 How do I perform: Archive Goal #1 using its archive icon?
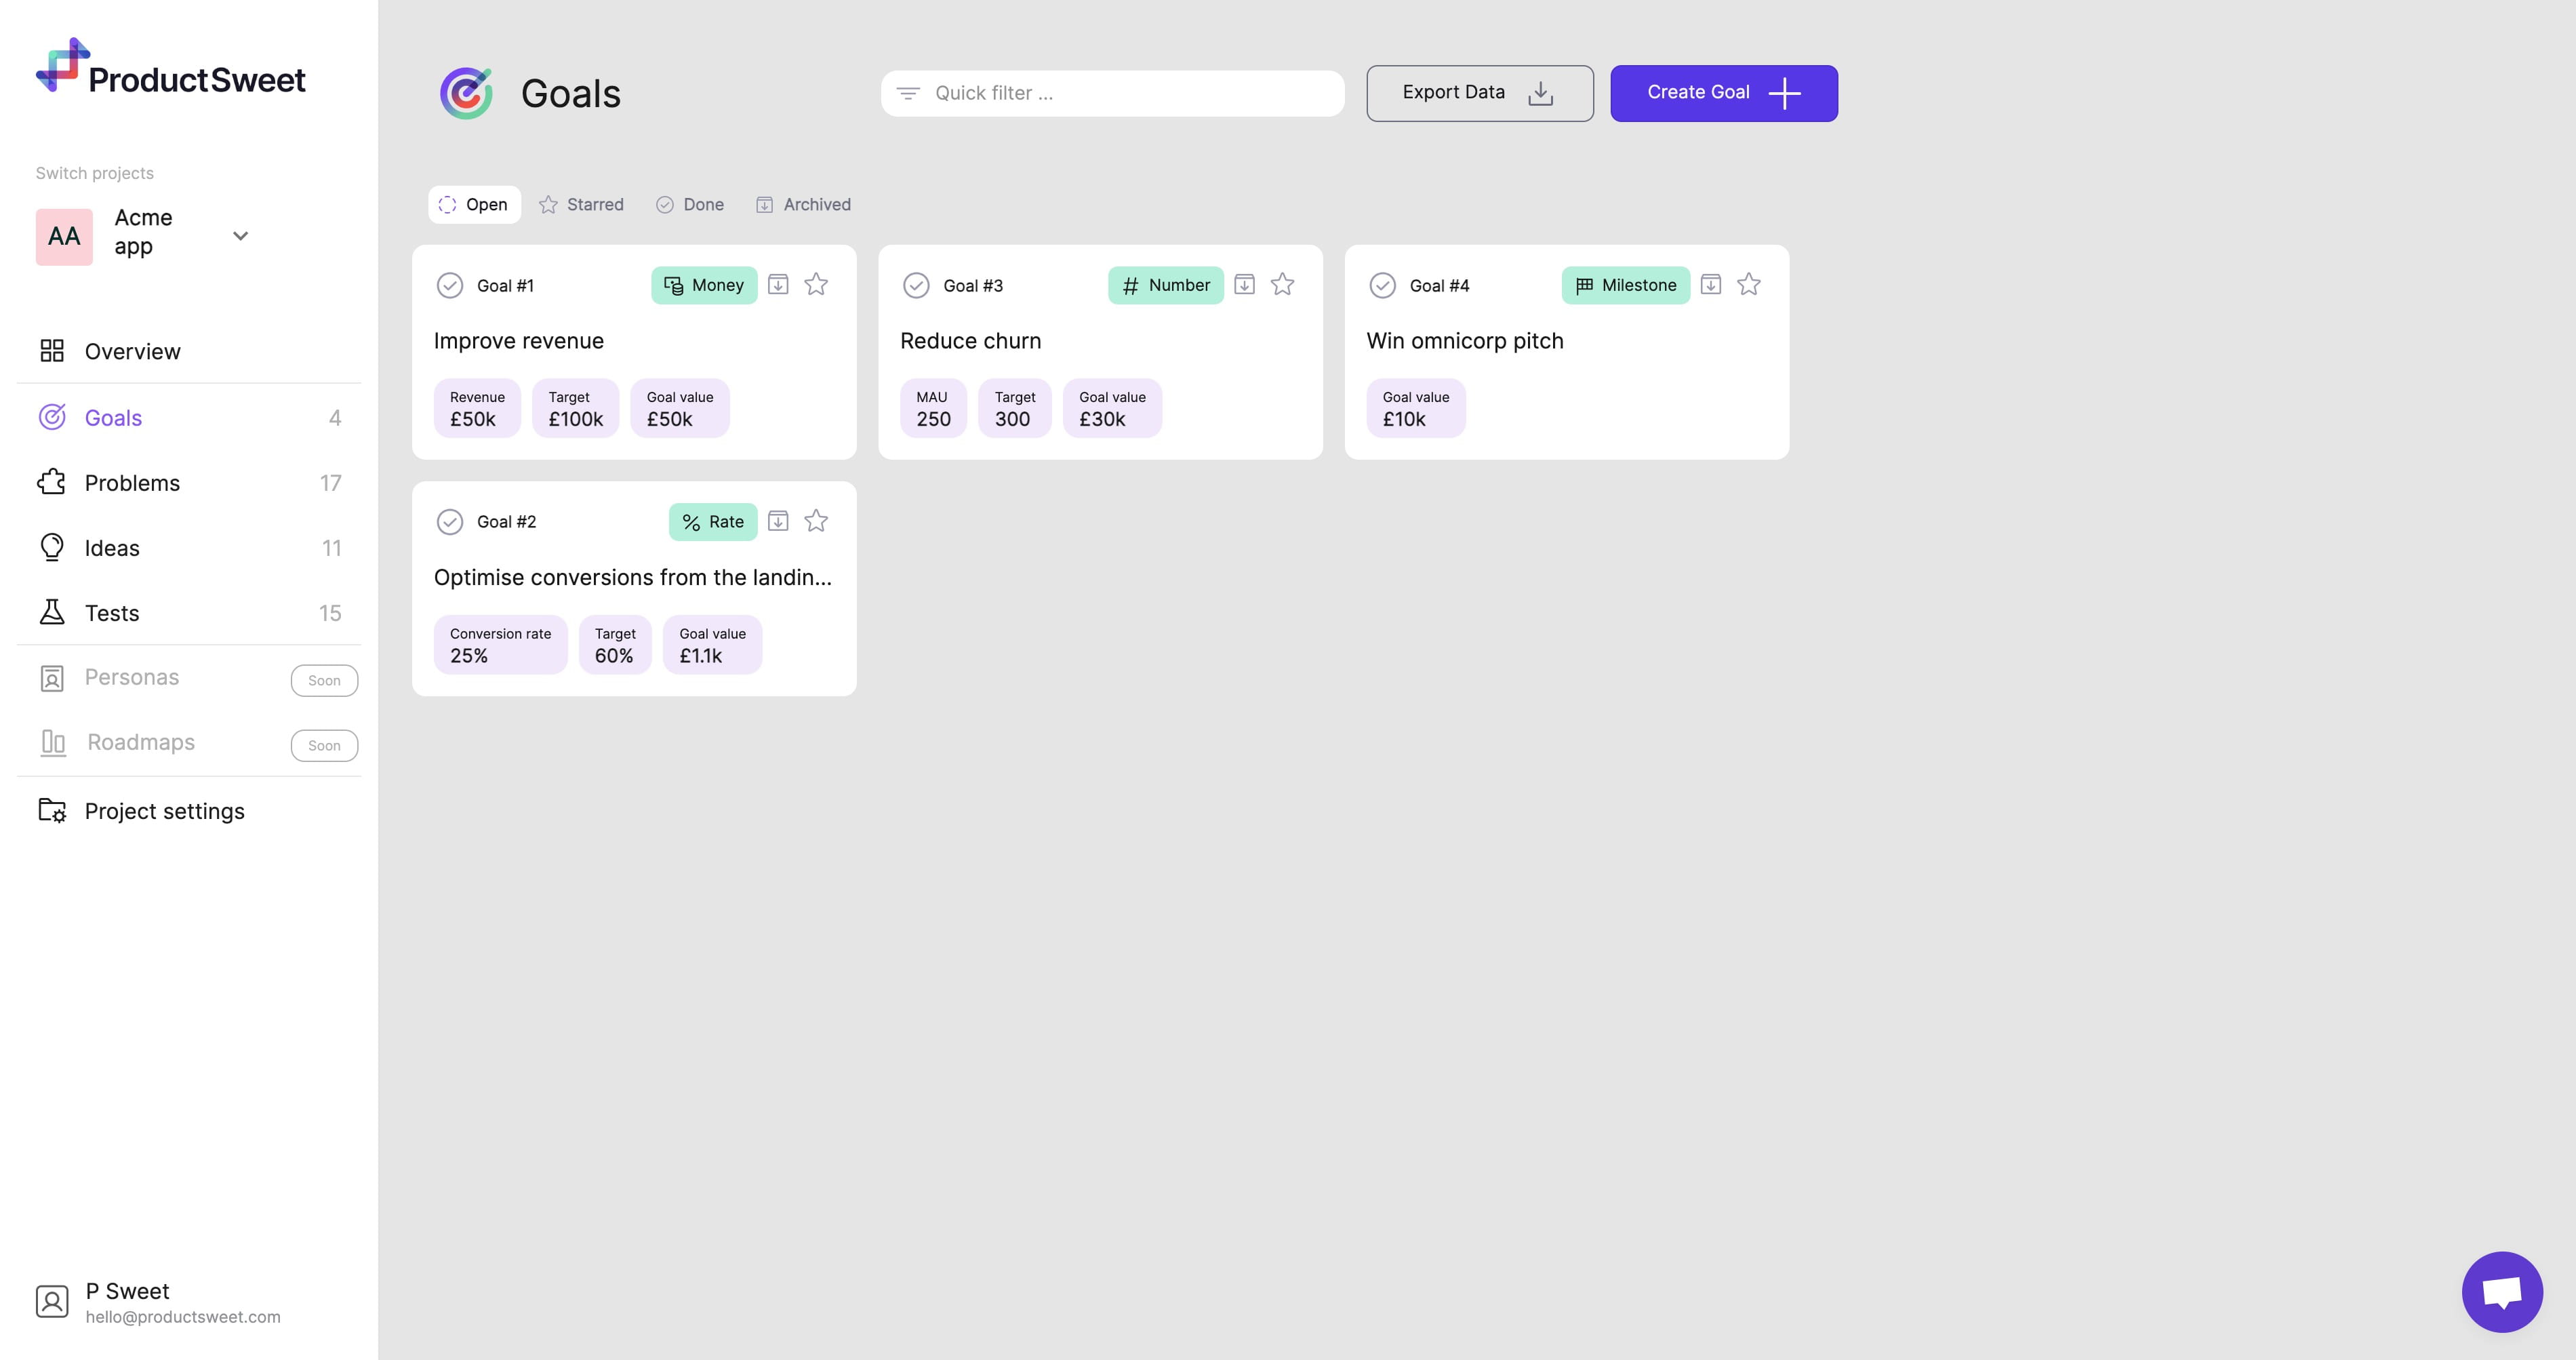[778, 285]
